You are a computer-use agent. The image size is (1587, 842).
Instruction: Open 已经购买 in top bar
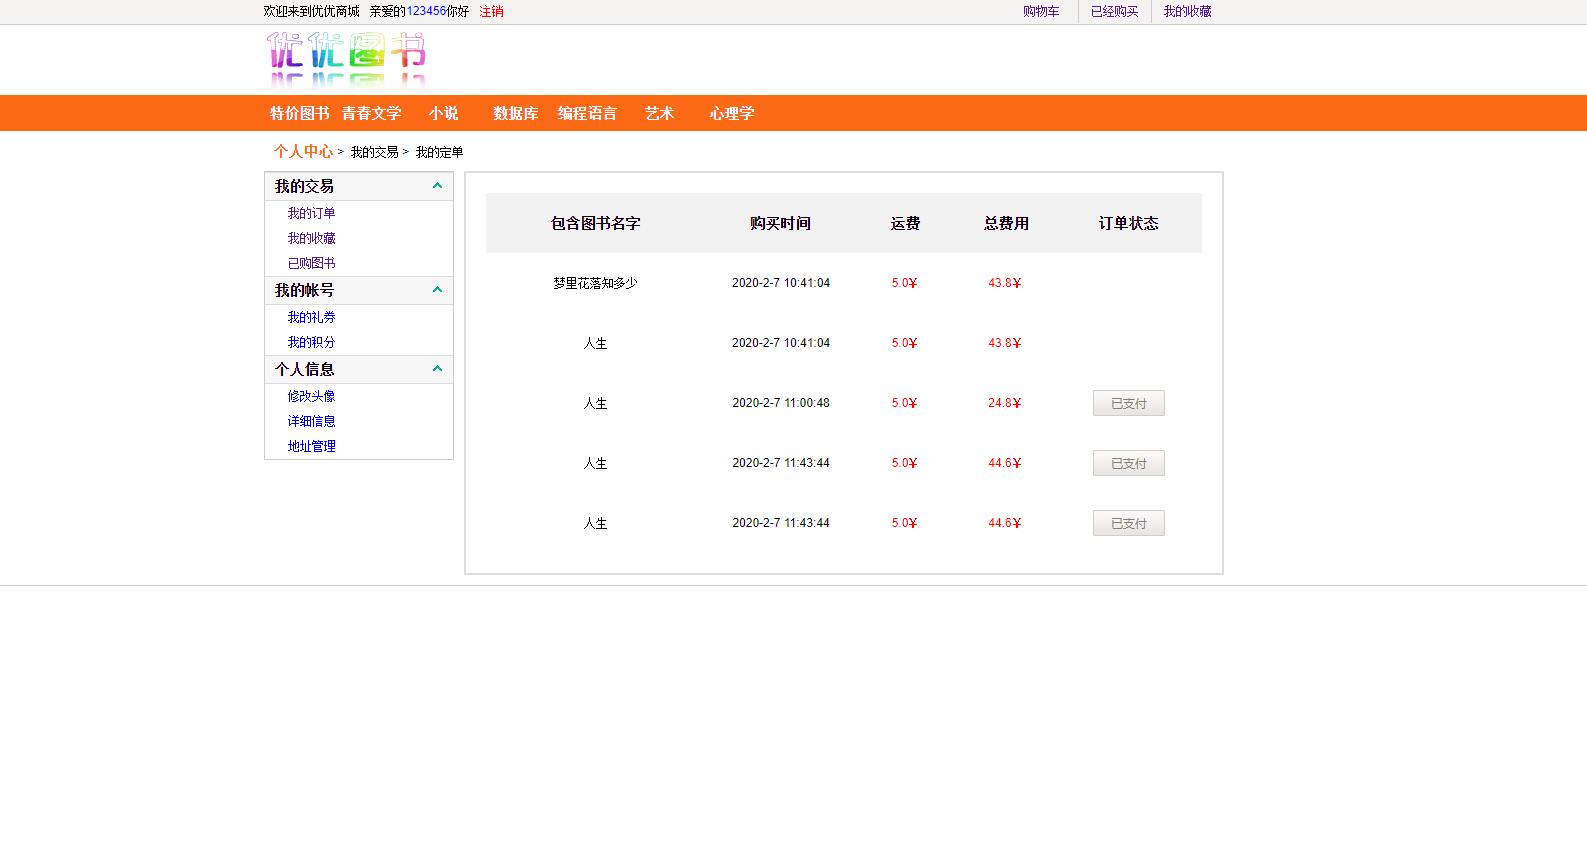1114,12
